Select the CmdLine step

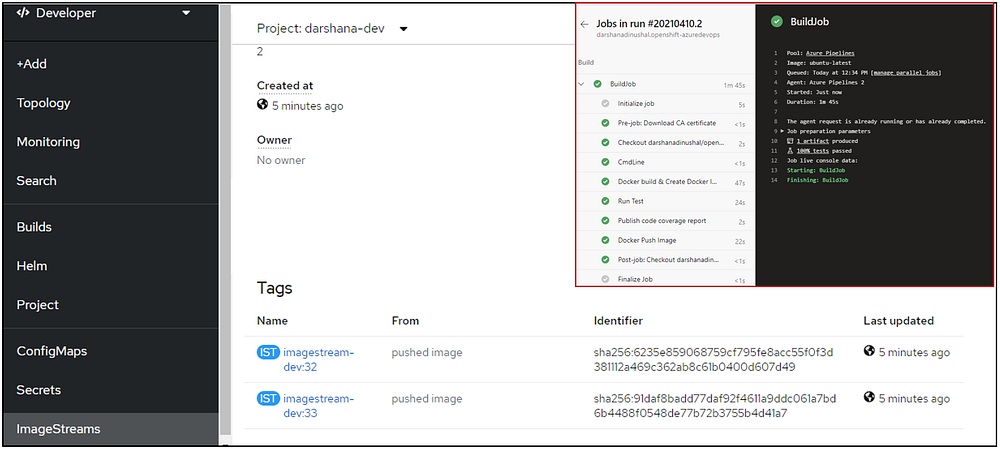666,163
